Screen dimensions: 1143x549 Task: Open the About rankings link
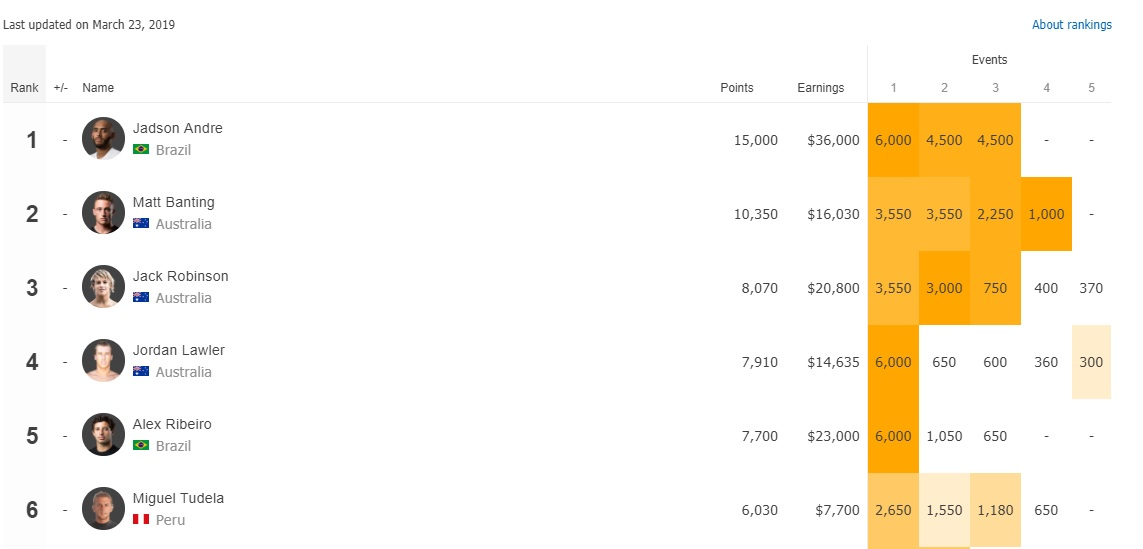[1072, 25]
